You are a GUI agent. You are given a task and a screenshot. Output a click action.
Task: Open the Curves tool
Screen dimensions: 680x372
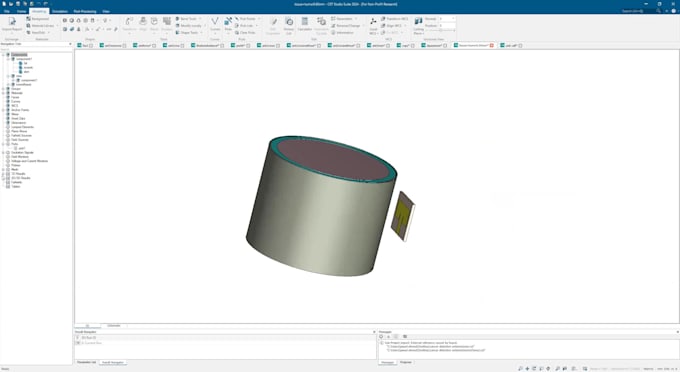(x=215, y=24)
